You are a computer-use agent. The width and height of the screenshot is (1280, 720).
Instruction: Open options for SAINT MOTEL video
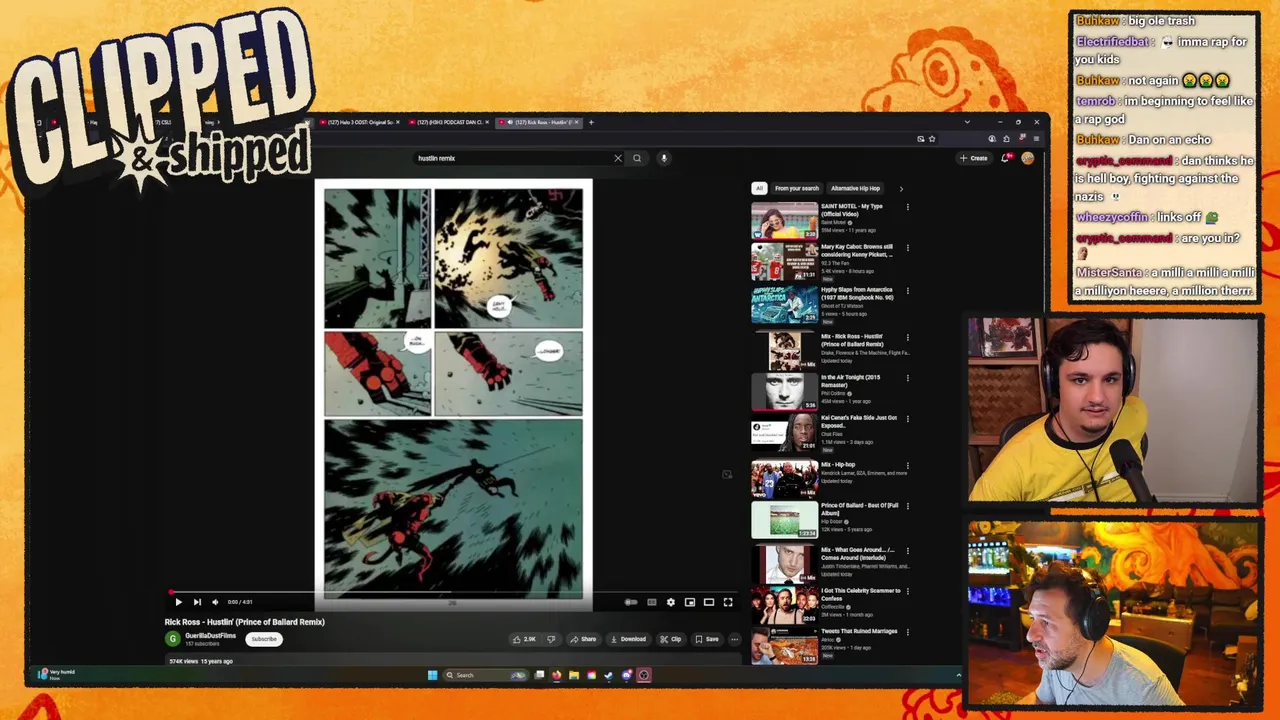tap(908, 207)
